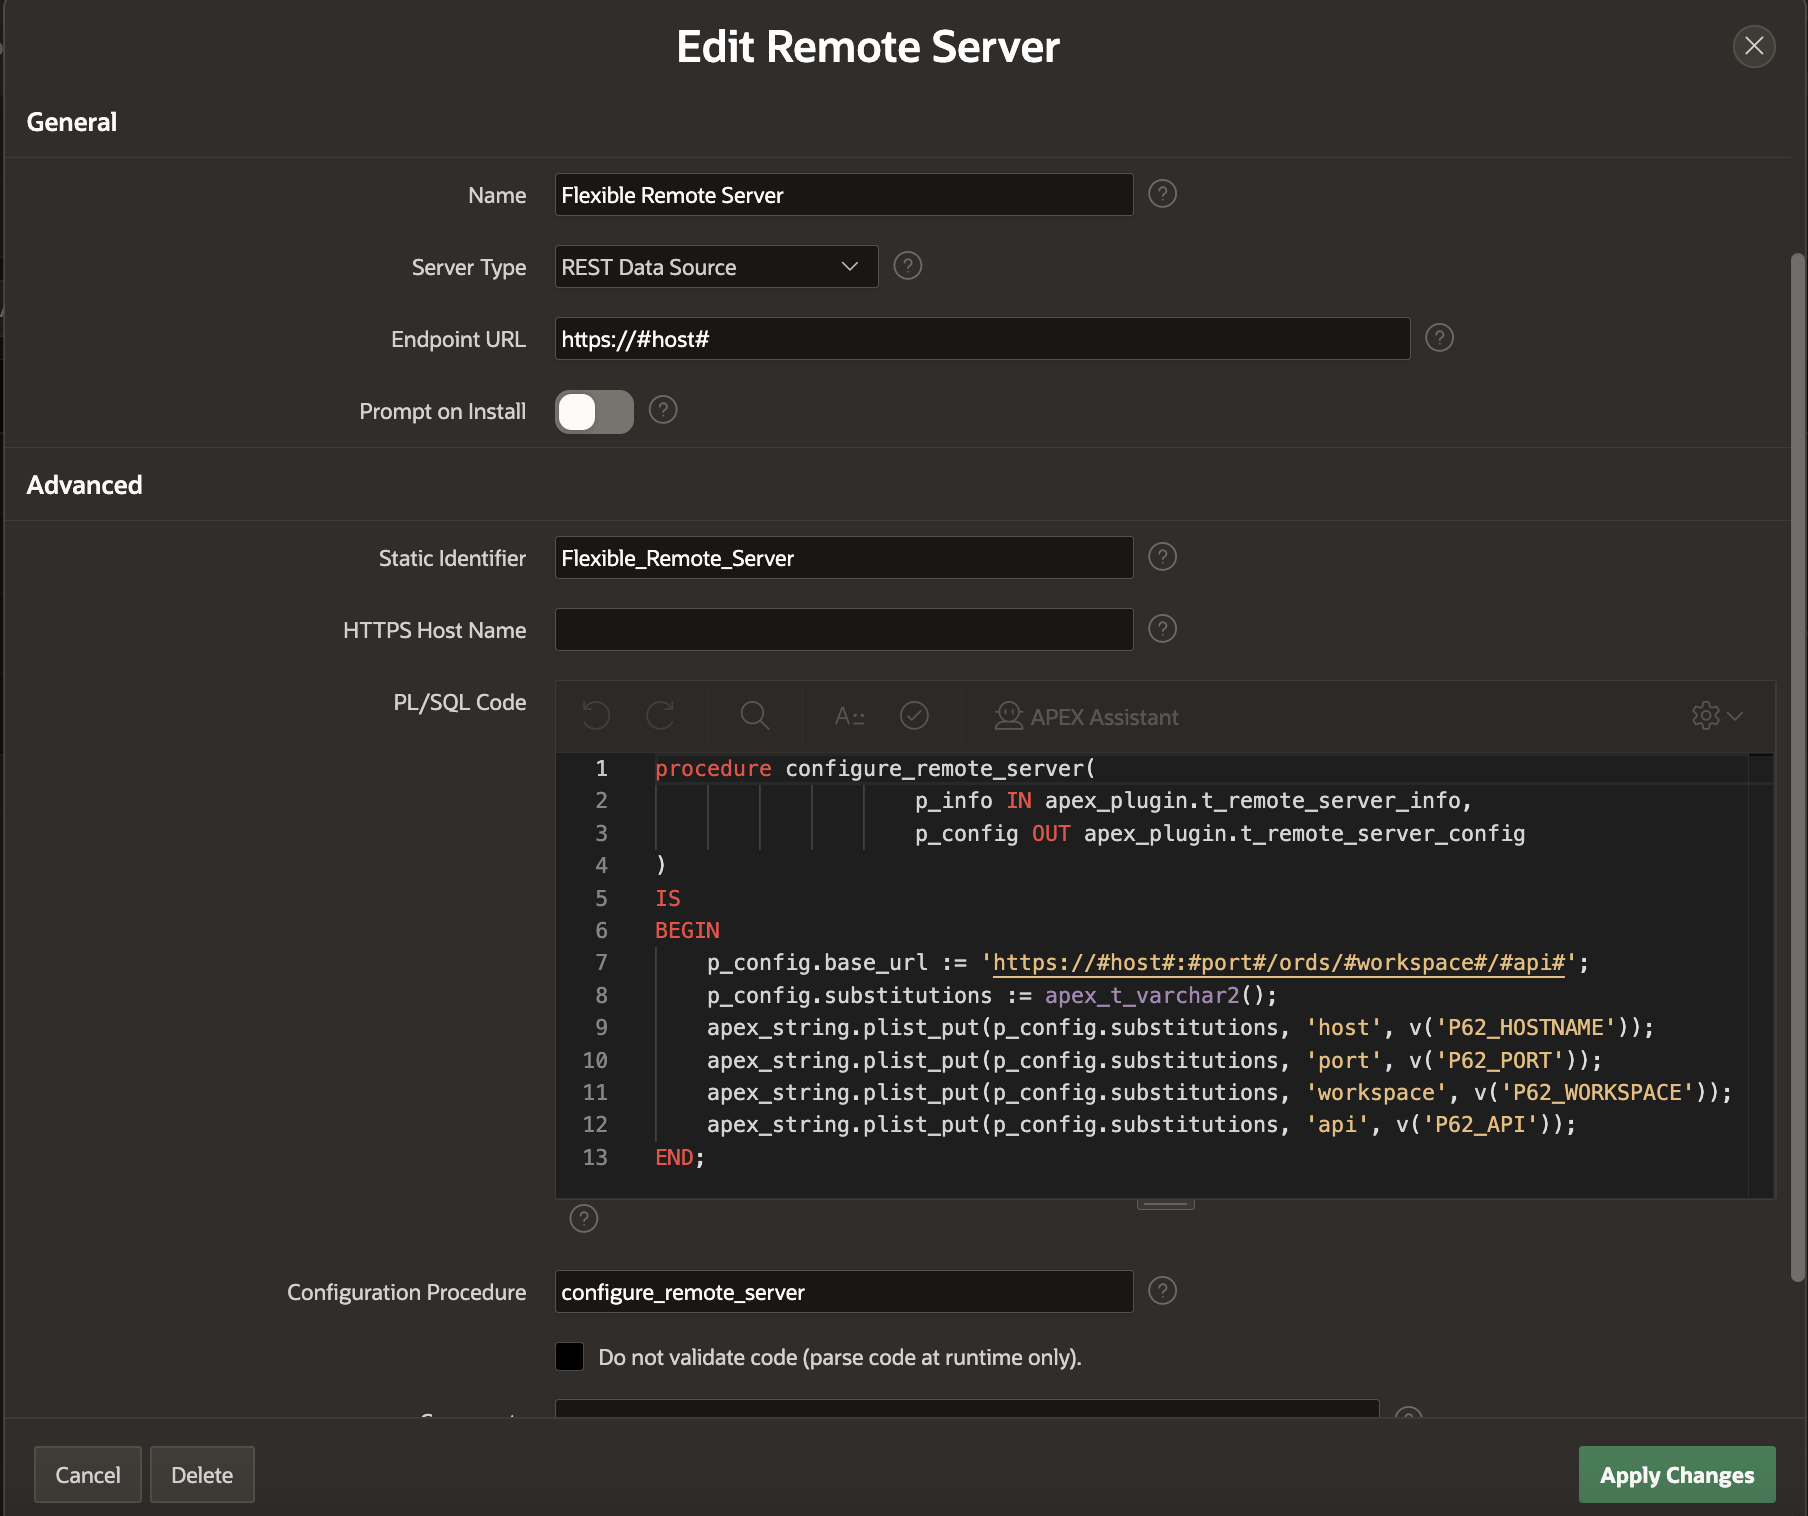Click the validate code checkmark icon

[914, 716]
